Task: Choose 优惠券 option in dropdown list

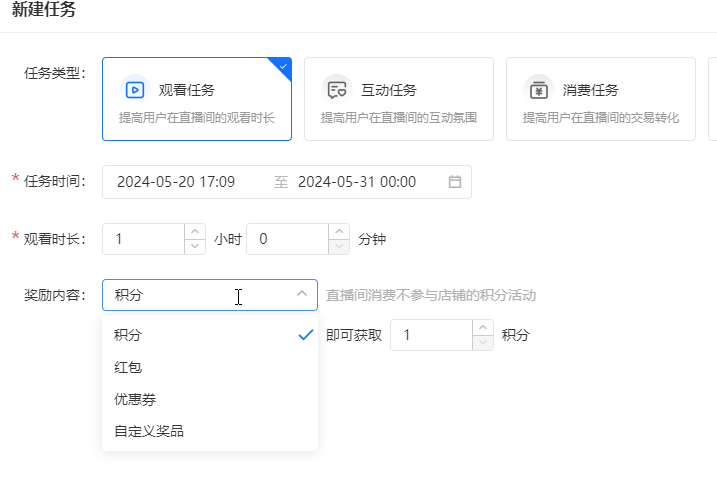Action: (x=210, y=399)
